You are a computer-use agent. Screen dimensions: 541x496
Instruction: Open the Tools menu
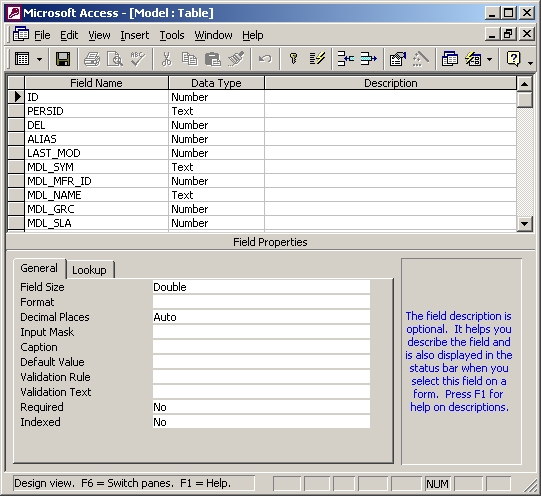tap(171, 35)
